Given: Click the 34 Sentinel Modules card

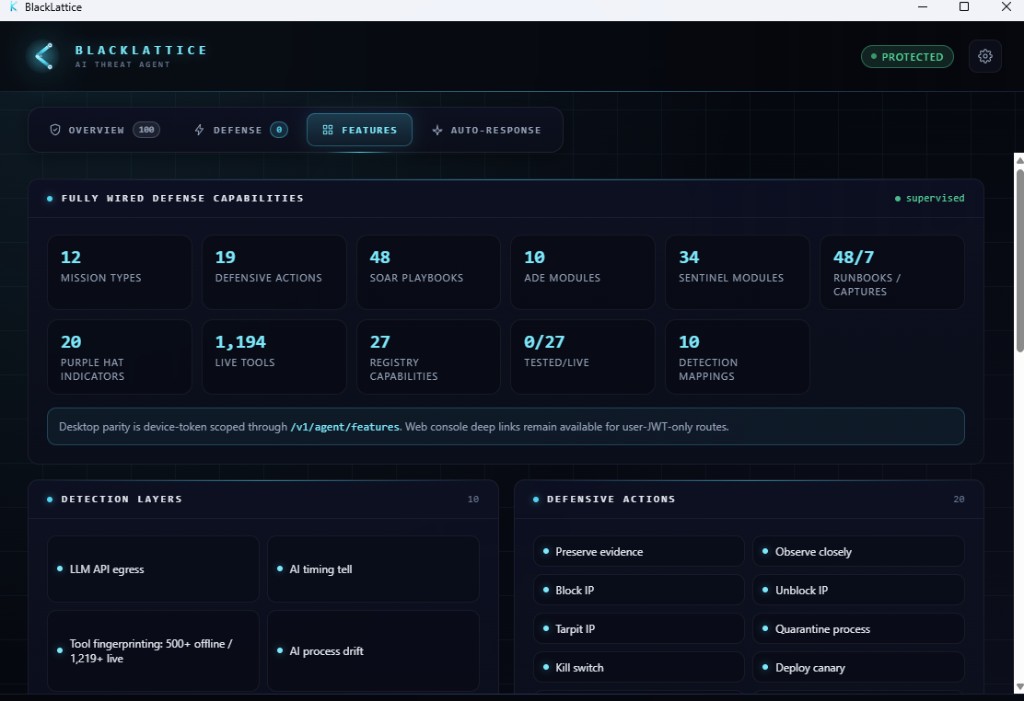Looking at the screenshot, I should coord(737,272).
